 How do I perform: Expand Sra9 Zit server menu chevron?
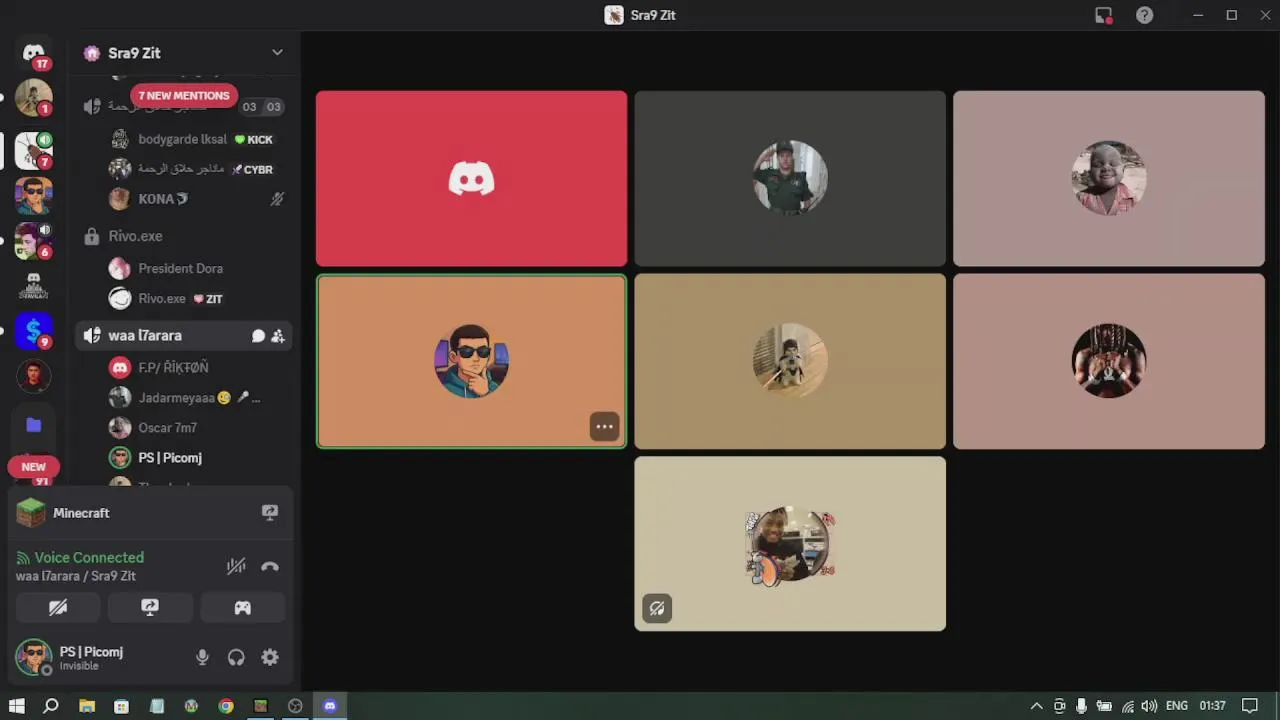coord(277,53)
